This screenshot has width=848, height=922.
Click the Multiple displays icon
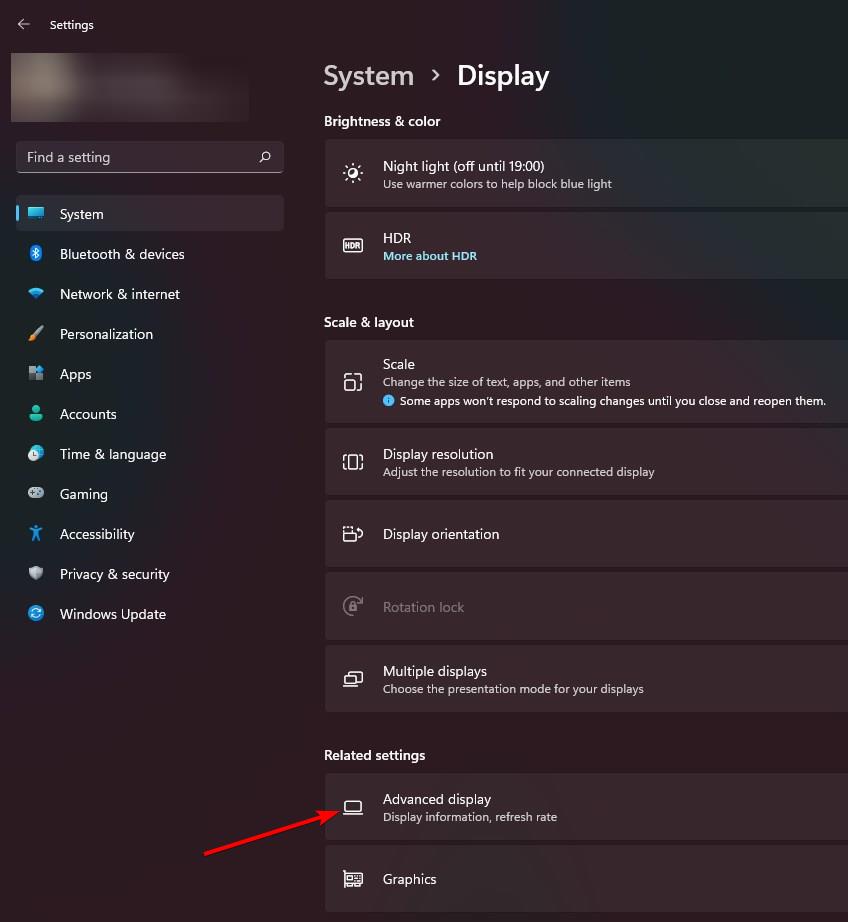click(353, 679)
